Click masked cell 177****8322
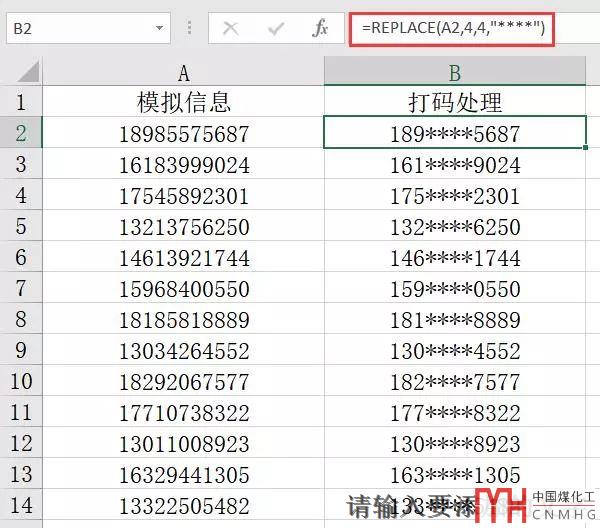The image size is (600, 528). tap(455, 411)
